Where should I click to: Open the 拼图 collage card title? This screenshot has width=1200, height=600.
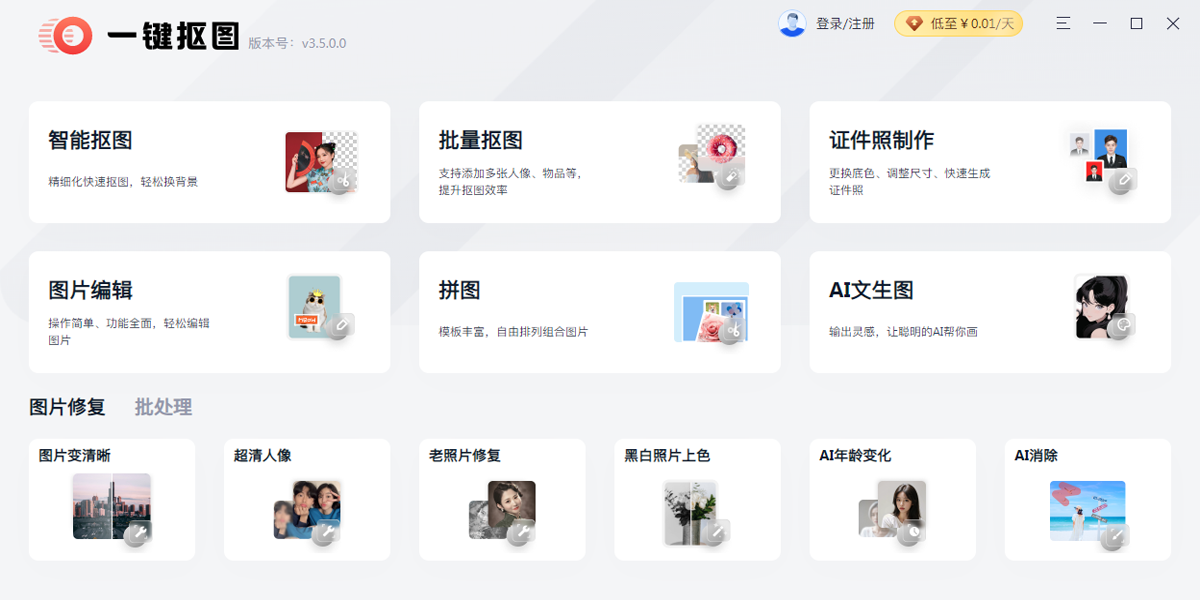click(x=459, y=290)
